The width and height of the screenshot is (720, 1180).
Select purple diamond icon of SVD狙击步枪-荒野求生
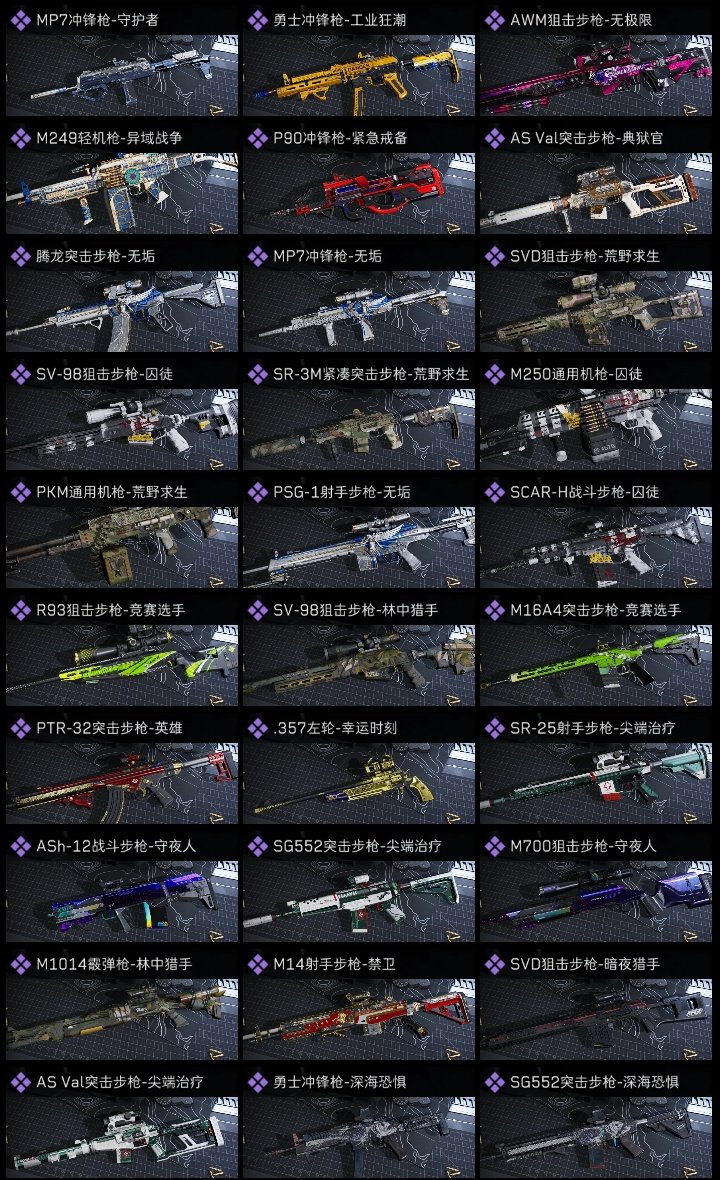(x=494, y=256)
